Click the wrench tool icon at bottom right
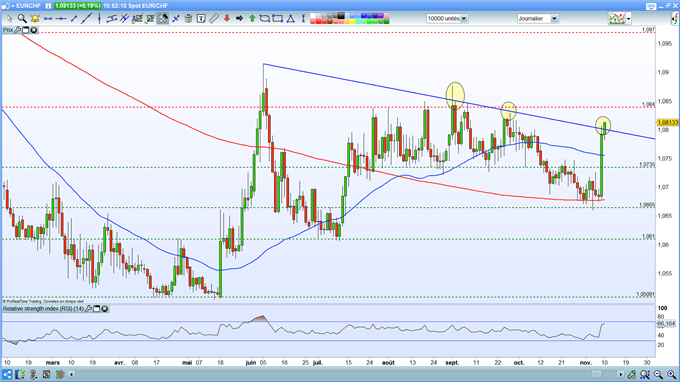The width and height of the screenshot is (680, 382). [632, 374]
